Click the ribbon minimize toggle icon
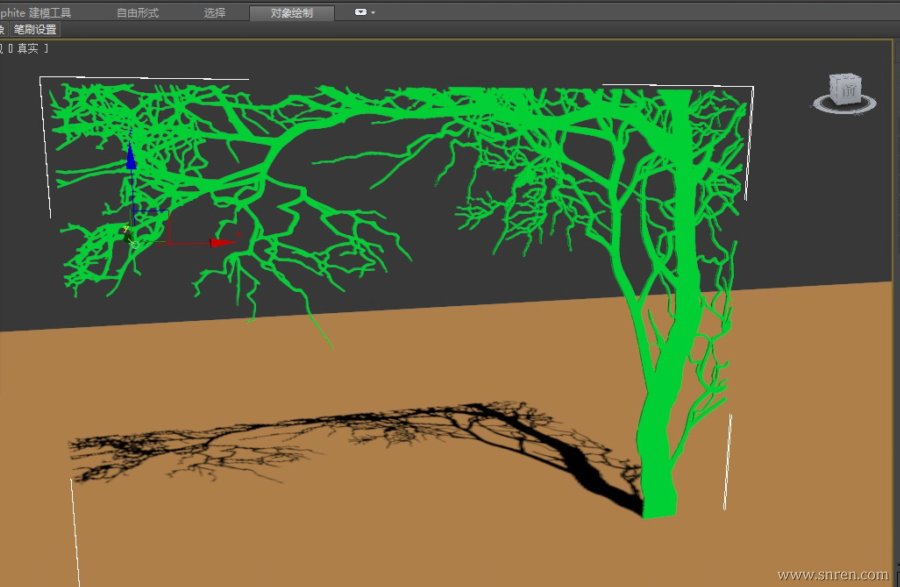 (360, 13)
